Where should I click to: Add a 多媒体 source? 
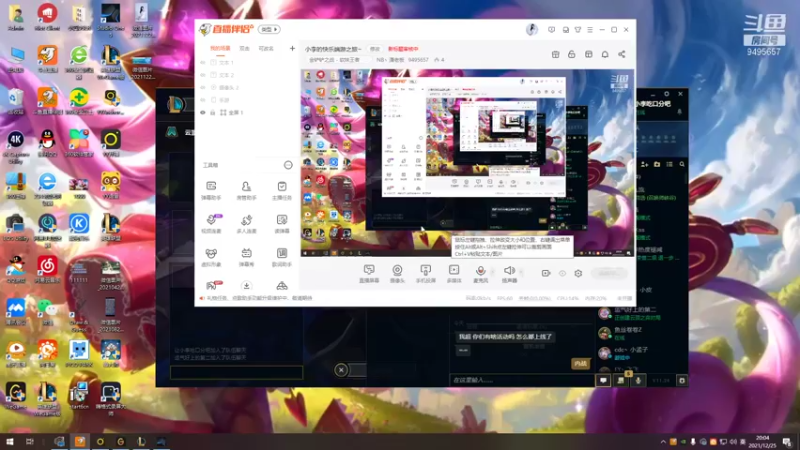pyautogui.click(x=454, y=274)
